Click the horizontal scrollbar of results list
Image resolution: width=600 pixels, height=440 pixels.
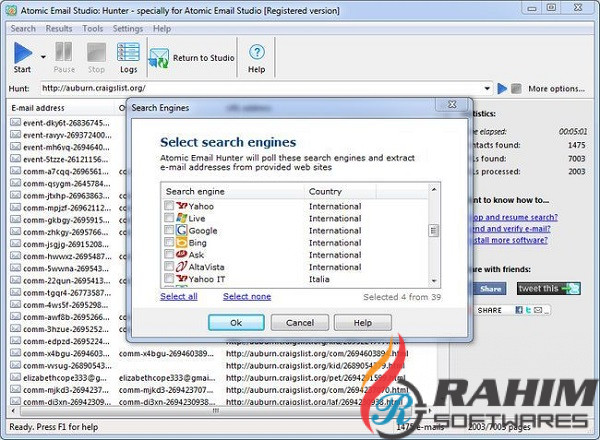[215, 411]
